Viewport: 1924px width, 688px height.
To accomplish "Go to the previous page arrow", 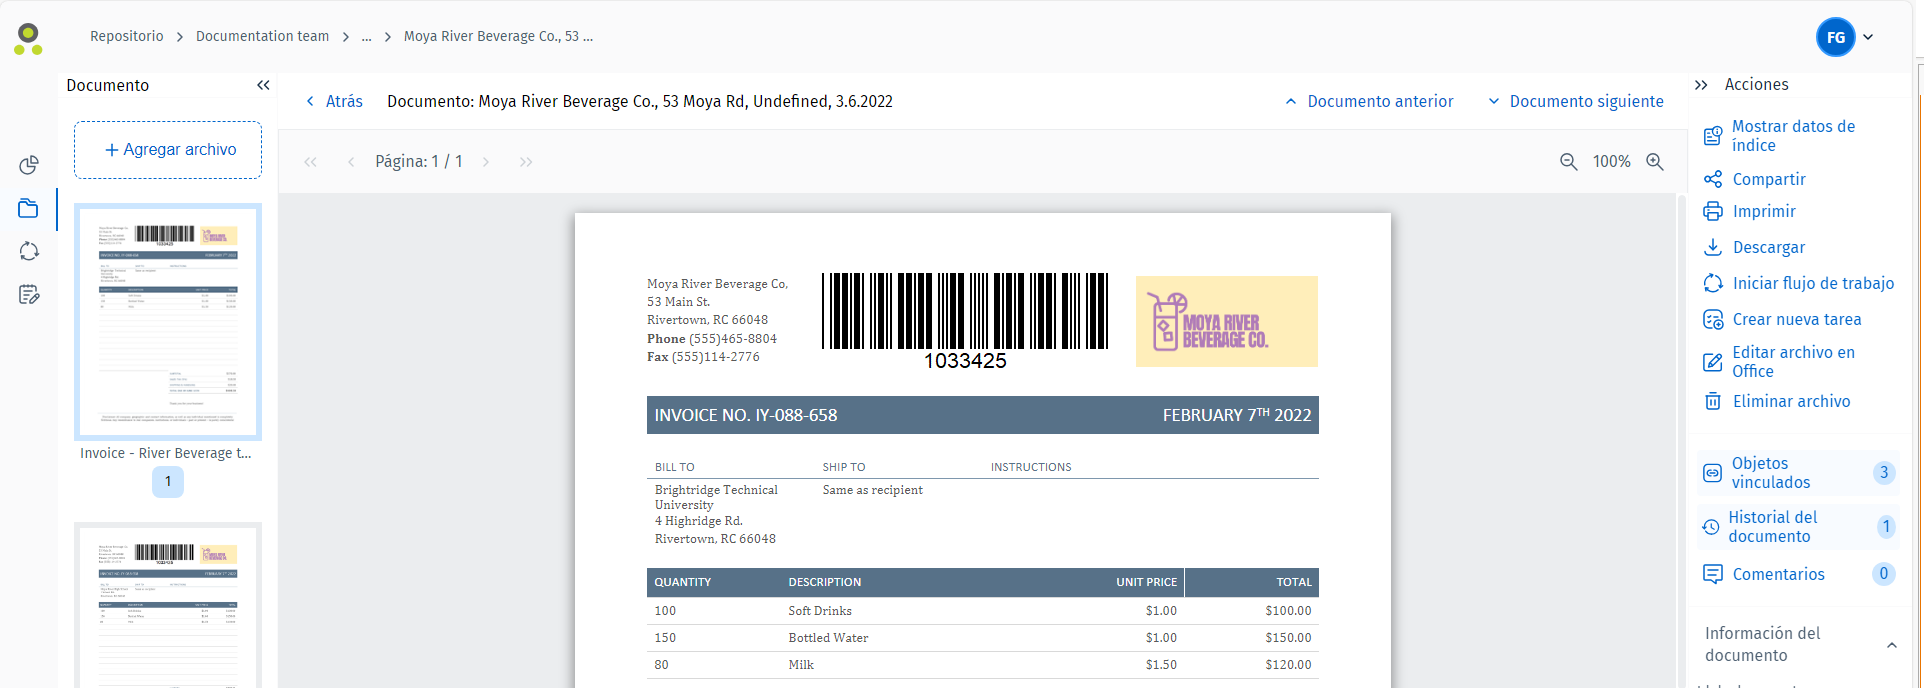I will click(351, 162).
